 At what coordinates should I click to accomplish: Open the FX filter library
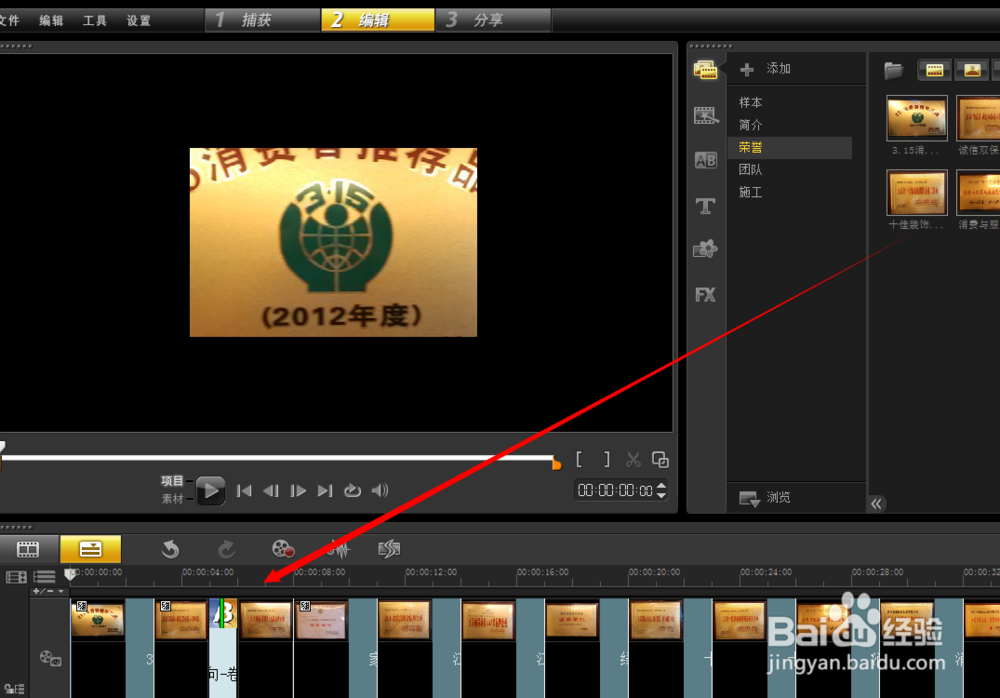coord(705,295)
